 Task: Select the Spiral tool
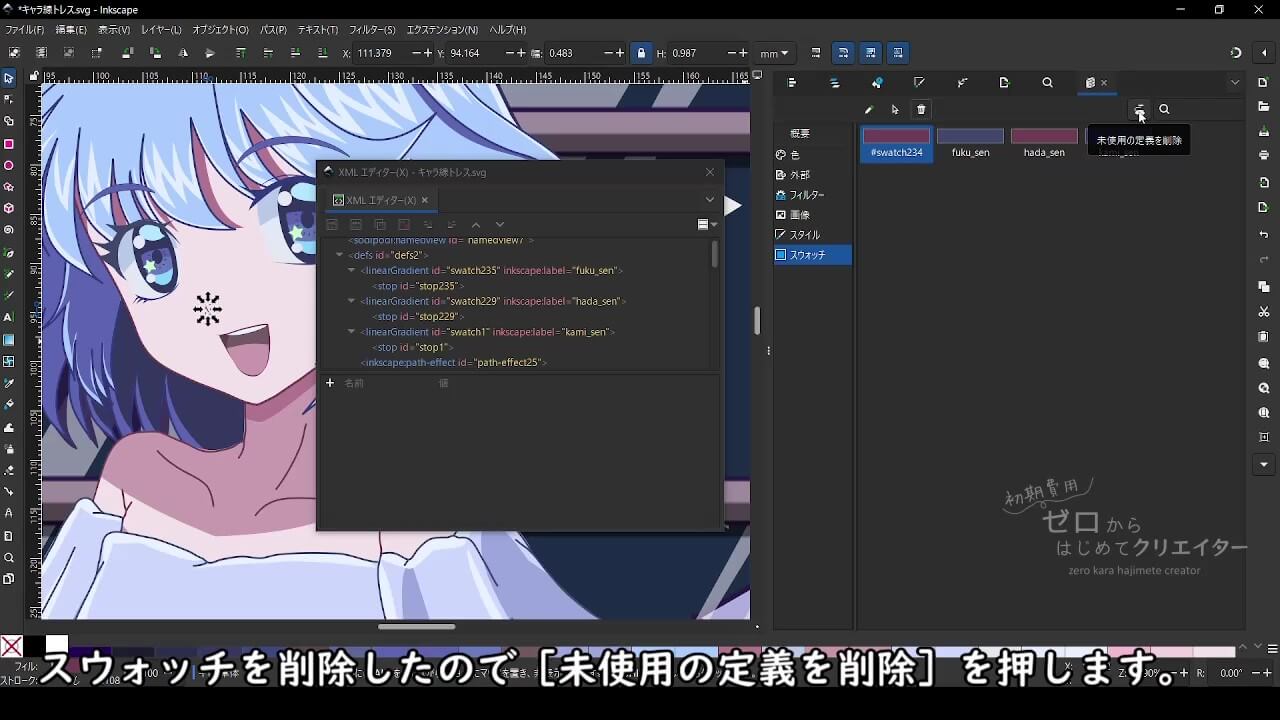tap(9, 230)
